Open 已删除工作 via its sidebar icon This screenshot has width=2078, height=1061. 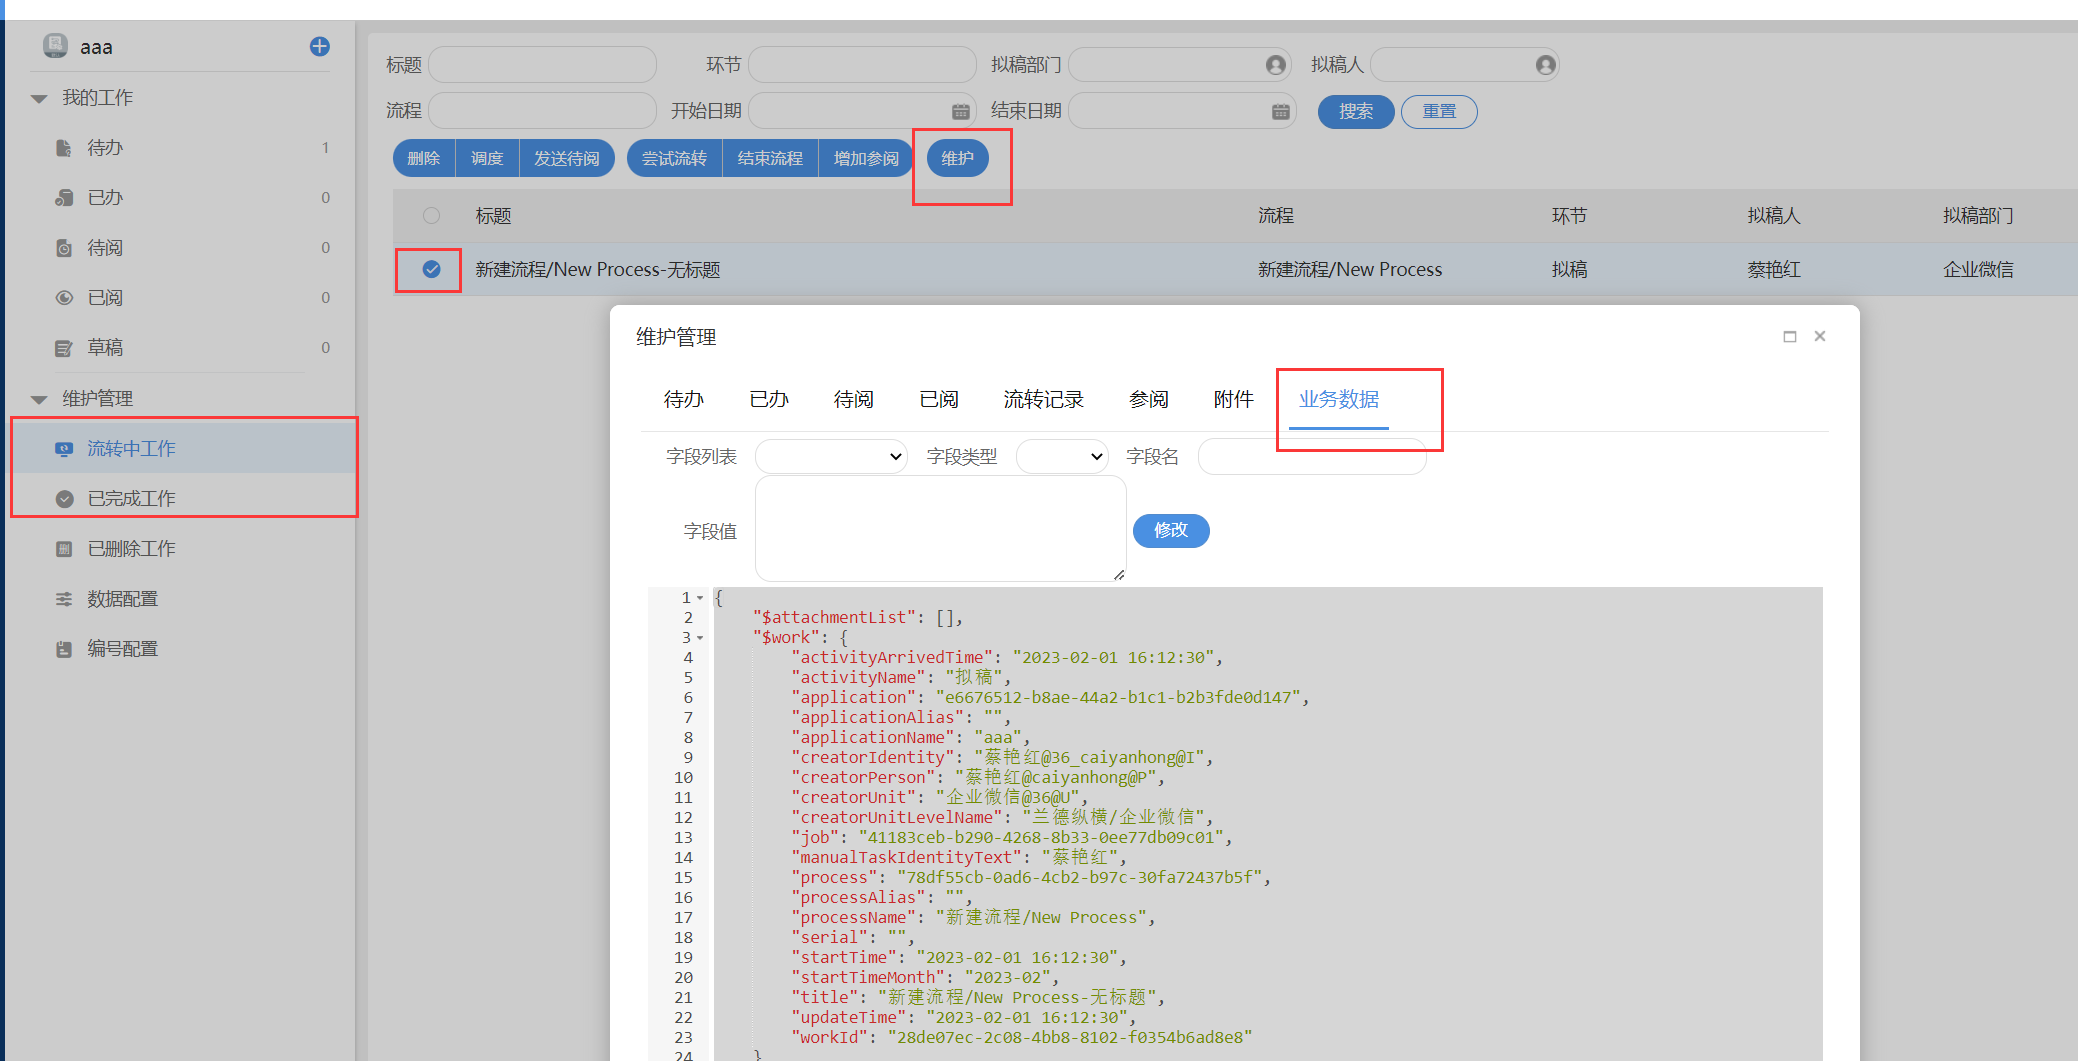click(64, 549)
